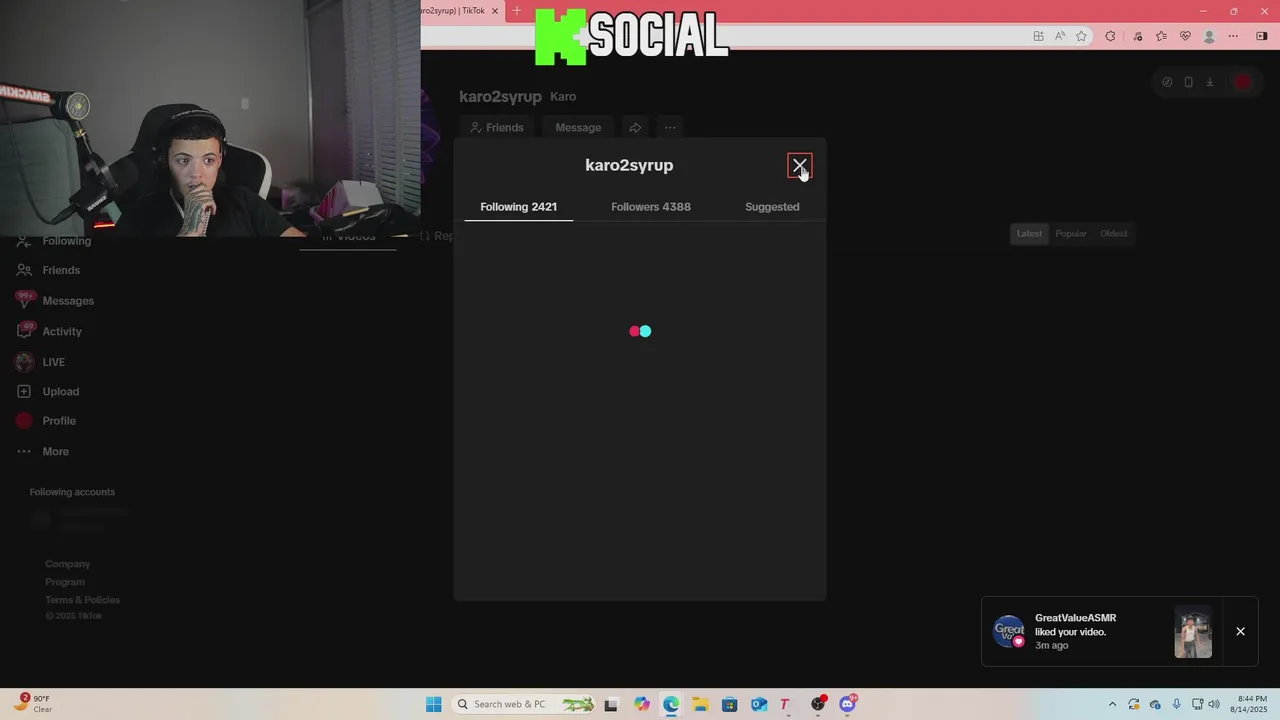Close the karo2syrup following dialog
This screenshot has height=720, width=1280.
click(799, 166)
